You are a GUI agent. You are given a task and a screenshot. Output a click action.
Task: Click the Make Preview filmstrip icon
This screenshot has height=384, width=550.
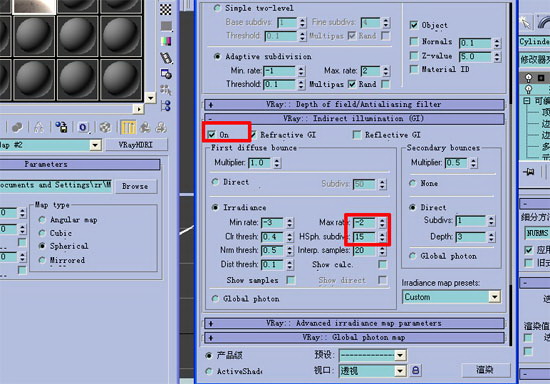(166, 58)
